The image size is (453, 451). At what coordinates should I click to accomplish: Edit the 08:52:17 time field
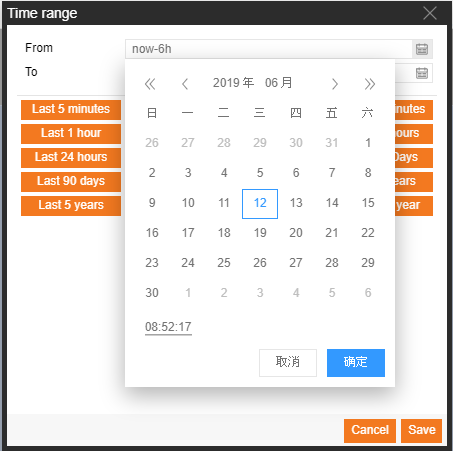[168, 327]
